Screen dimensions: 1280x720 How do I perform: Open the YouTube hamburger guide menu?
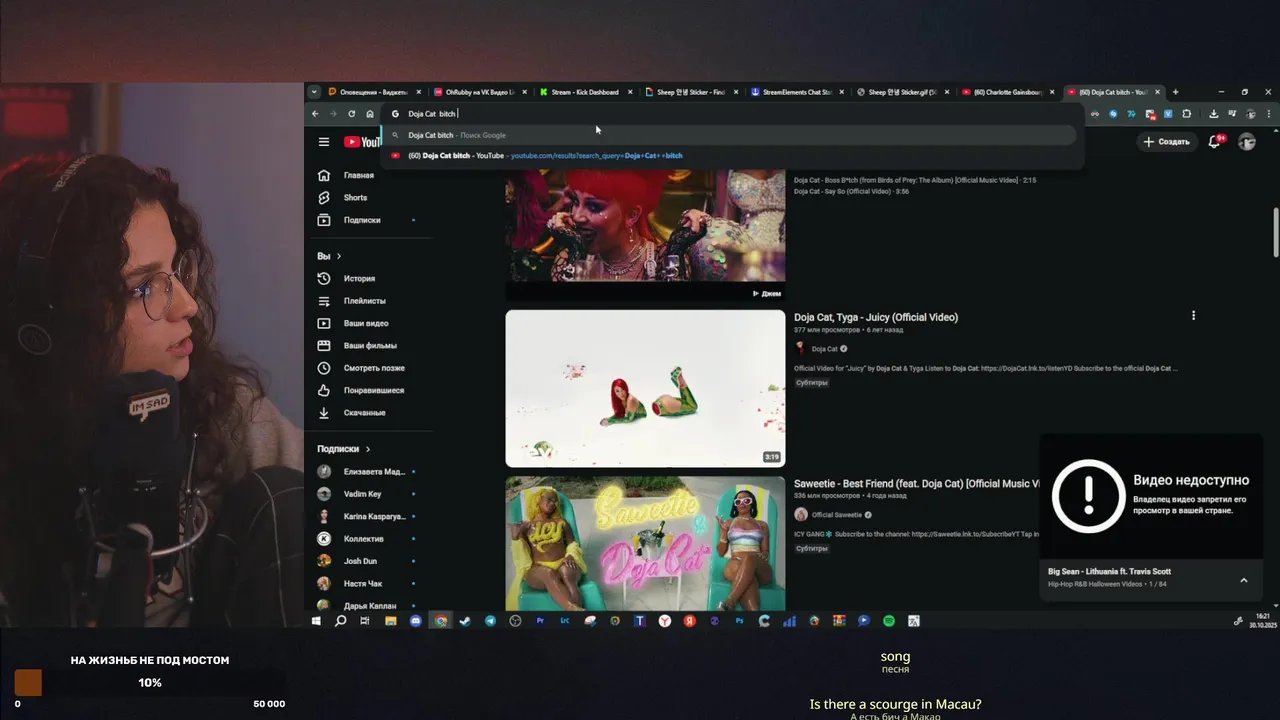(x=324, y=142)
